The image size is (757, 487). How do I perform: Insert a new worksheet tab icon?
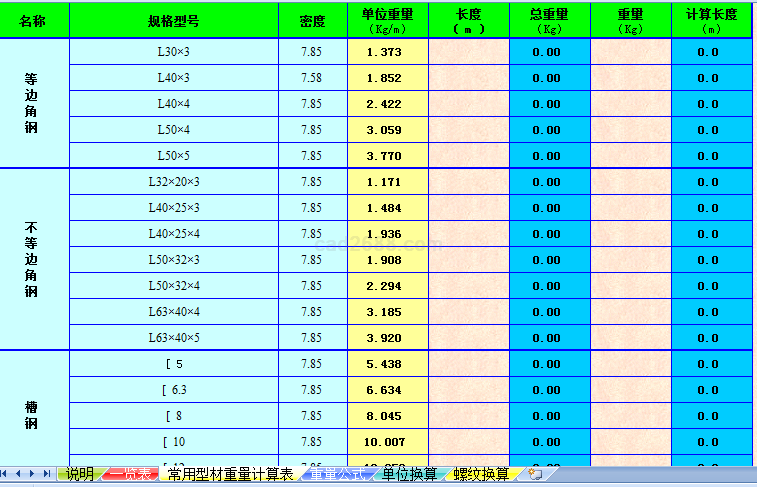tap(536, 474)
